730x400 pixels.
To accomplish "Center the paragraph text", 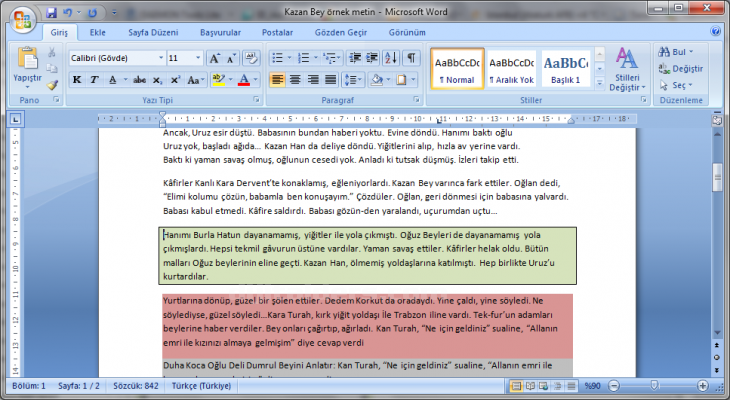I will point(295,80).
